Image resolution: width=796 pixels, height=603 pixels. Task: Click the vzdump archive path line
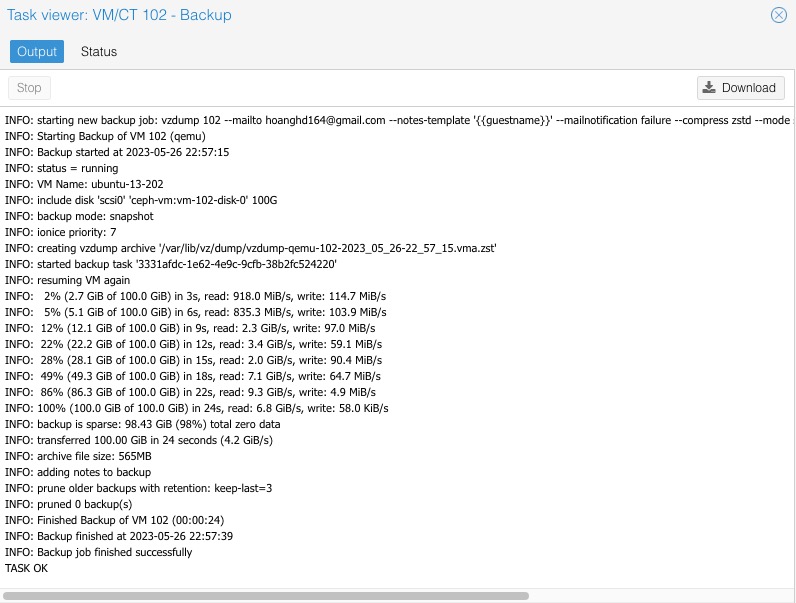251,248
